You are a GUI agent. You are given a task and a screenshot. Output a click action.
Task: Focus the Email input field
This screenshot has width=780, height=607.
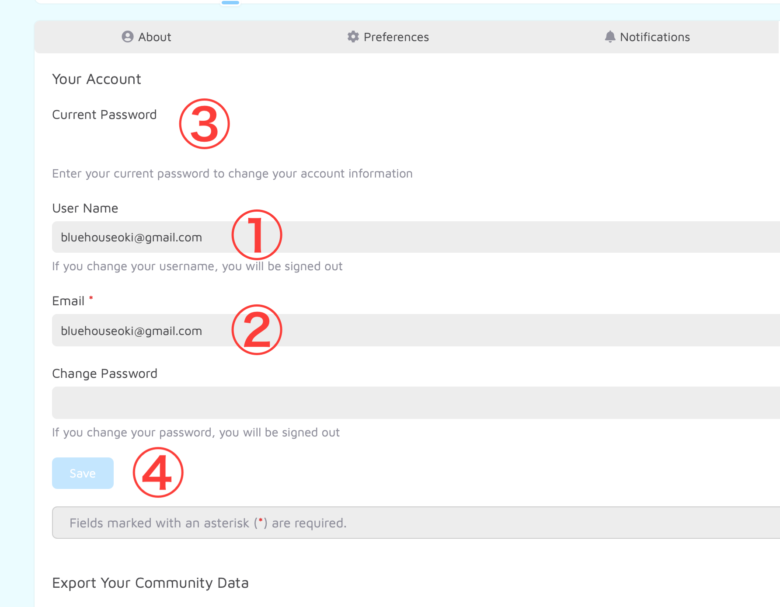pyautogui.click(x=416, y=330)
